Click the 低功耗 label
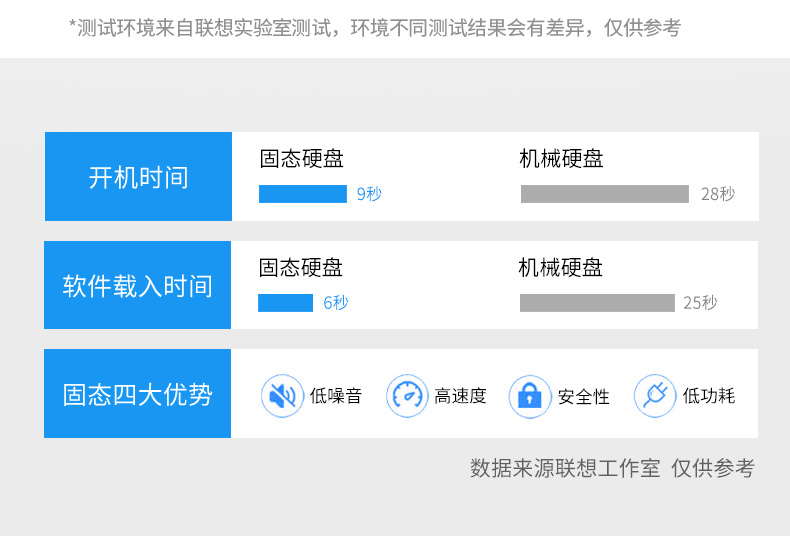The height and width of the screenshot is (536, 790). 708,395
